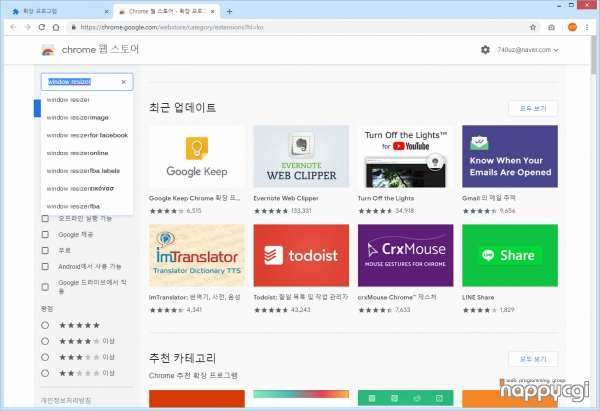Click the Chrome Web Store rainbow logo
600x411 pixels.
coord(48,50)
